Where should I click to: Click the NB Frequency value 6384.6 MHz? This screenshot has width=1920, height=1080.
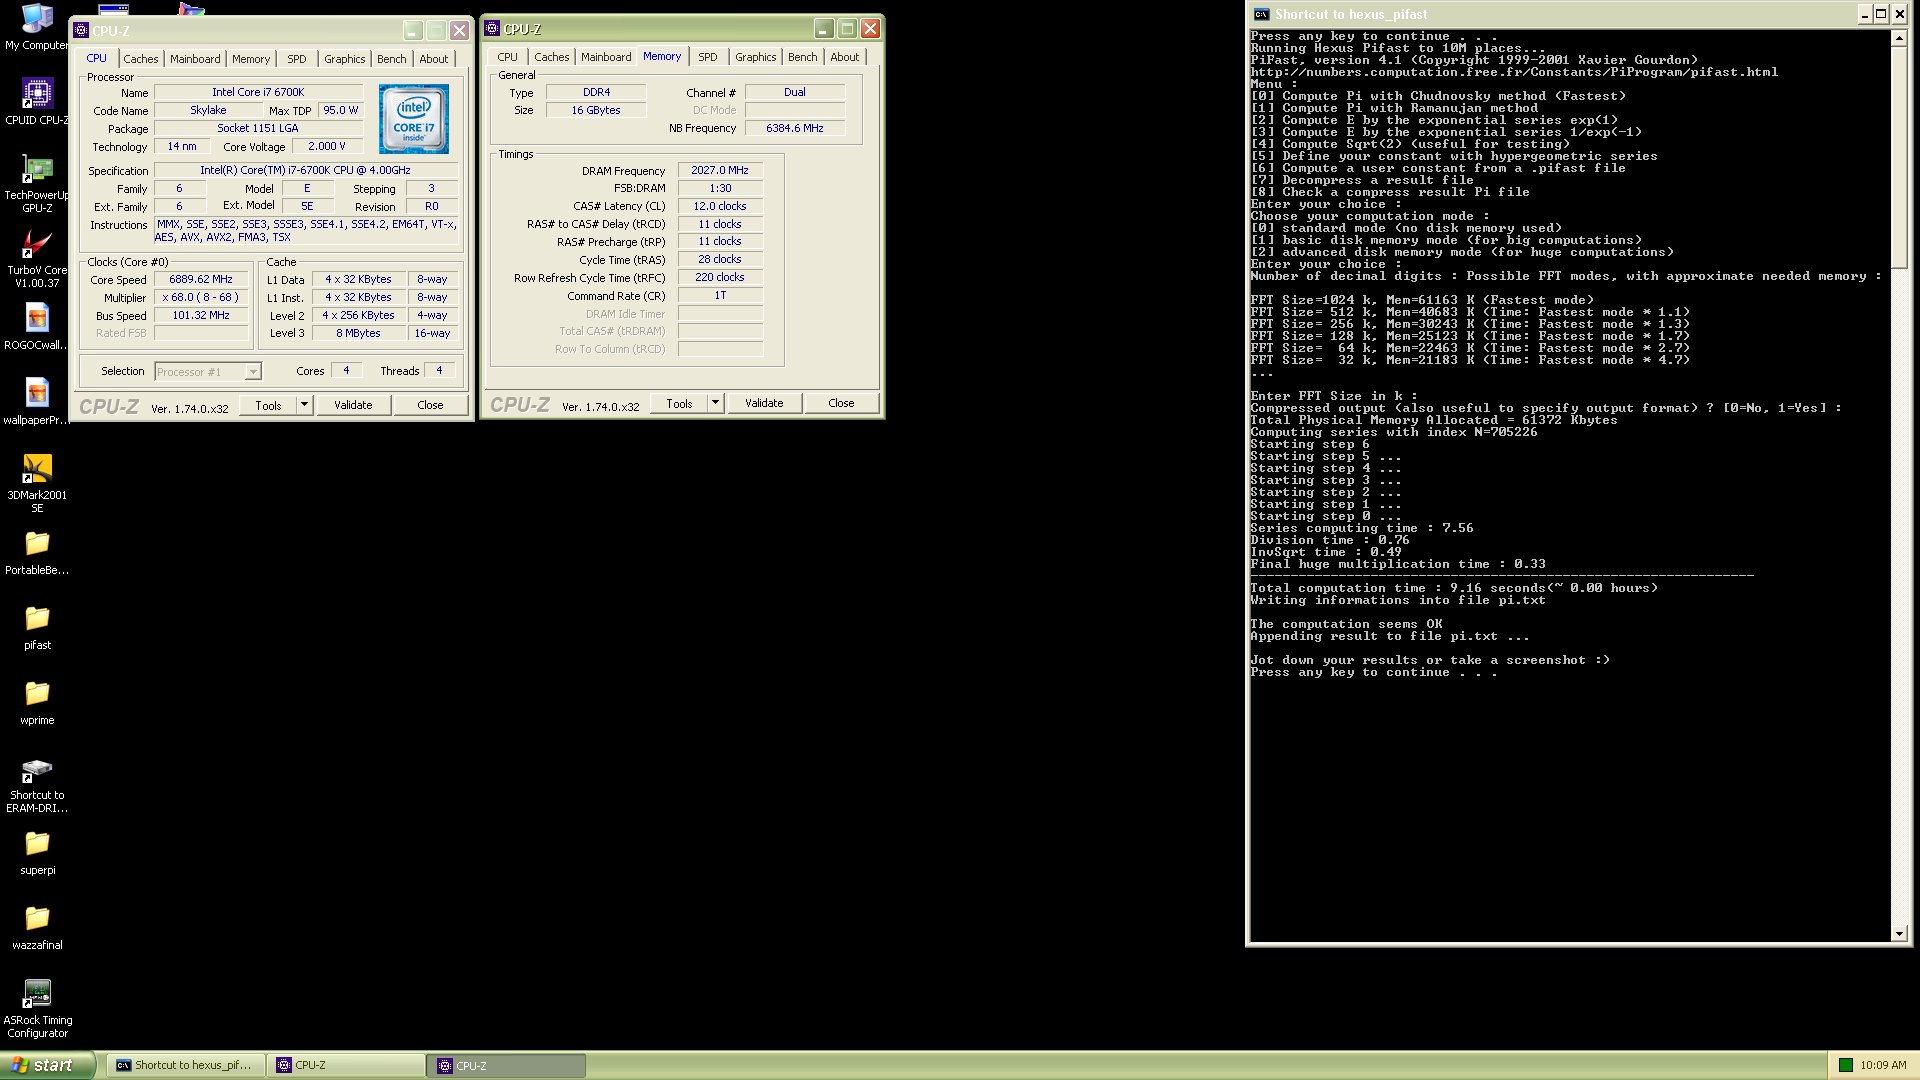point(795,129)
